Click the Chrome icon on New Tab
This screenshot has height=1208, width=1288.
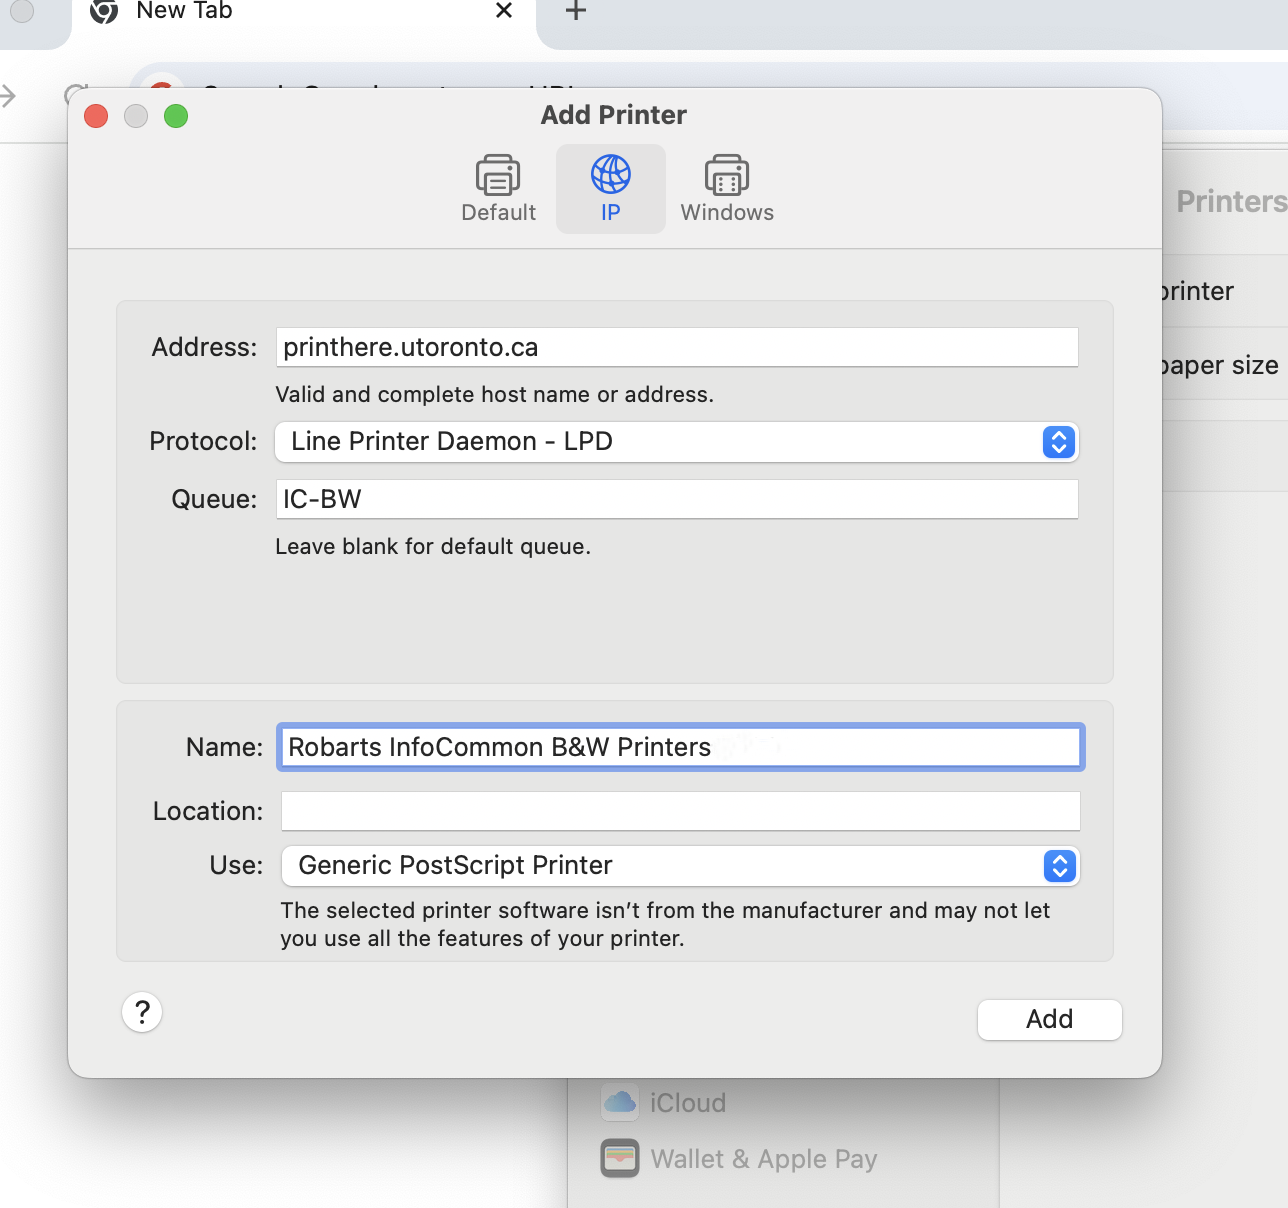click(104, 11)
